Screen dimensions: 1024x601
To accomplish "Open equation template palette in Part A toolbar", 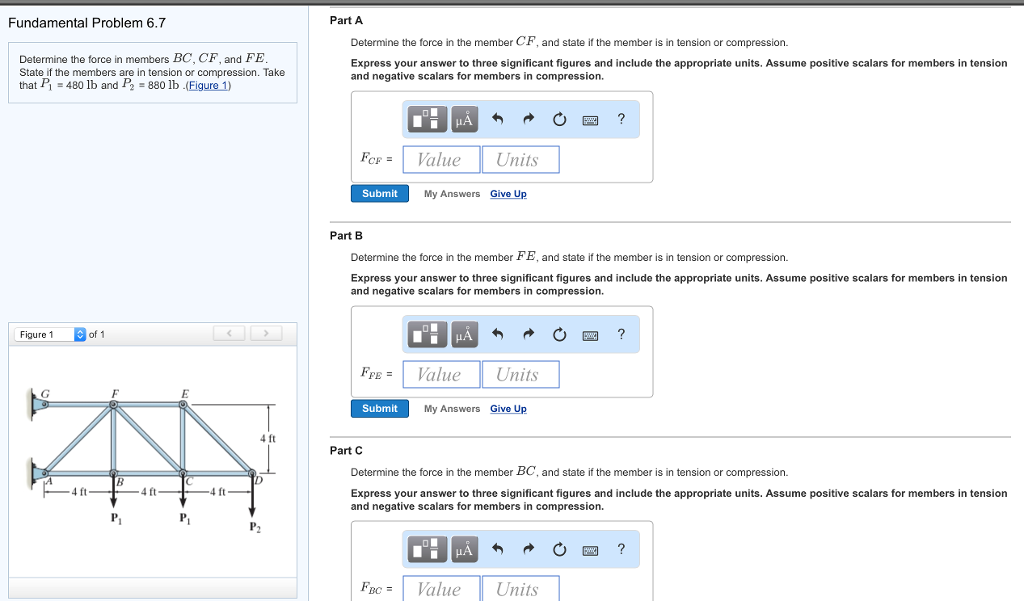I will point(426,119).
